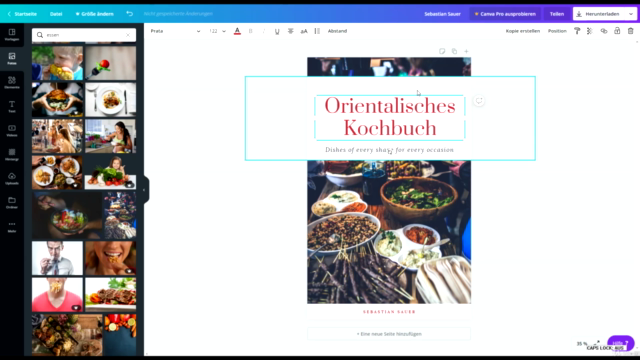
Task: Add new page plus icon above page
Action: (x=466, y=51)
